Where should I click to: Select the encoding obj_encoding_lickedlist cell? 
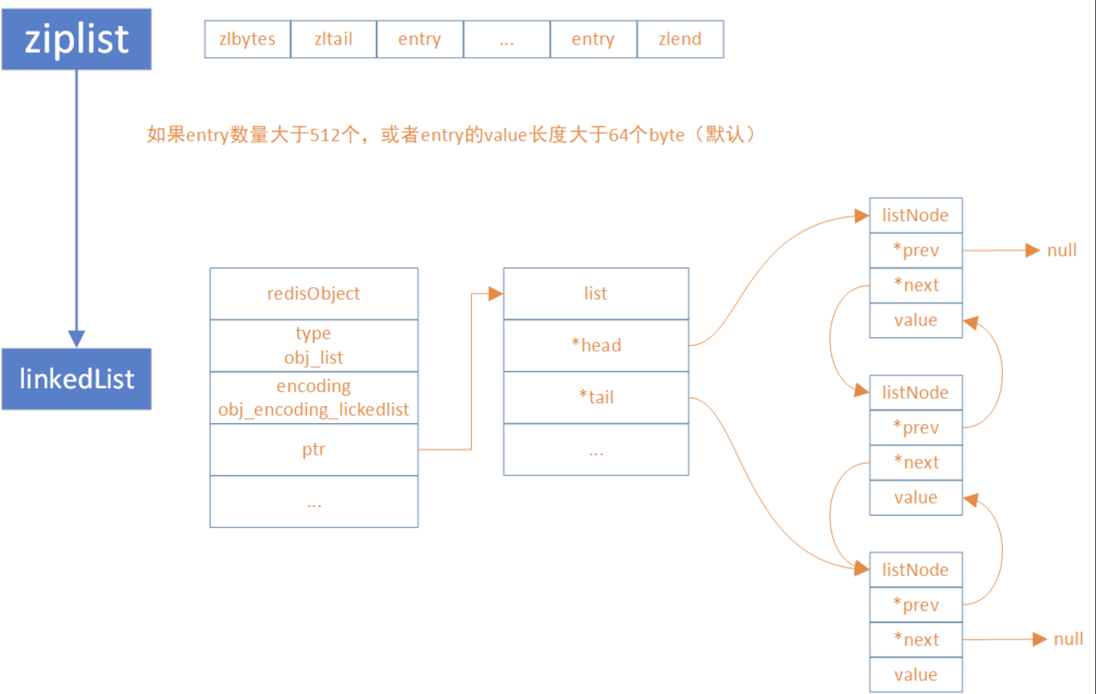pyautogui.click(x=313, y=397)
